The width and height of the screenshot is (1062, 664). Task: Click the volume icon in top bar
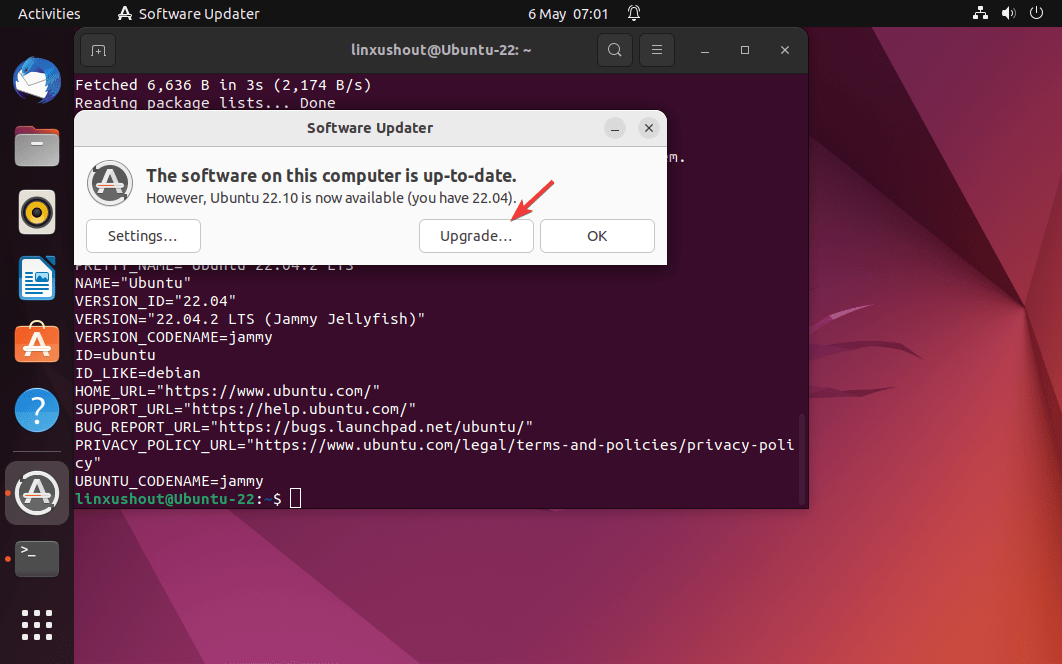click(x=1008, y=13)
